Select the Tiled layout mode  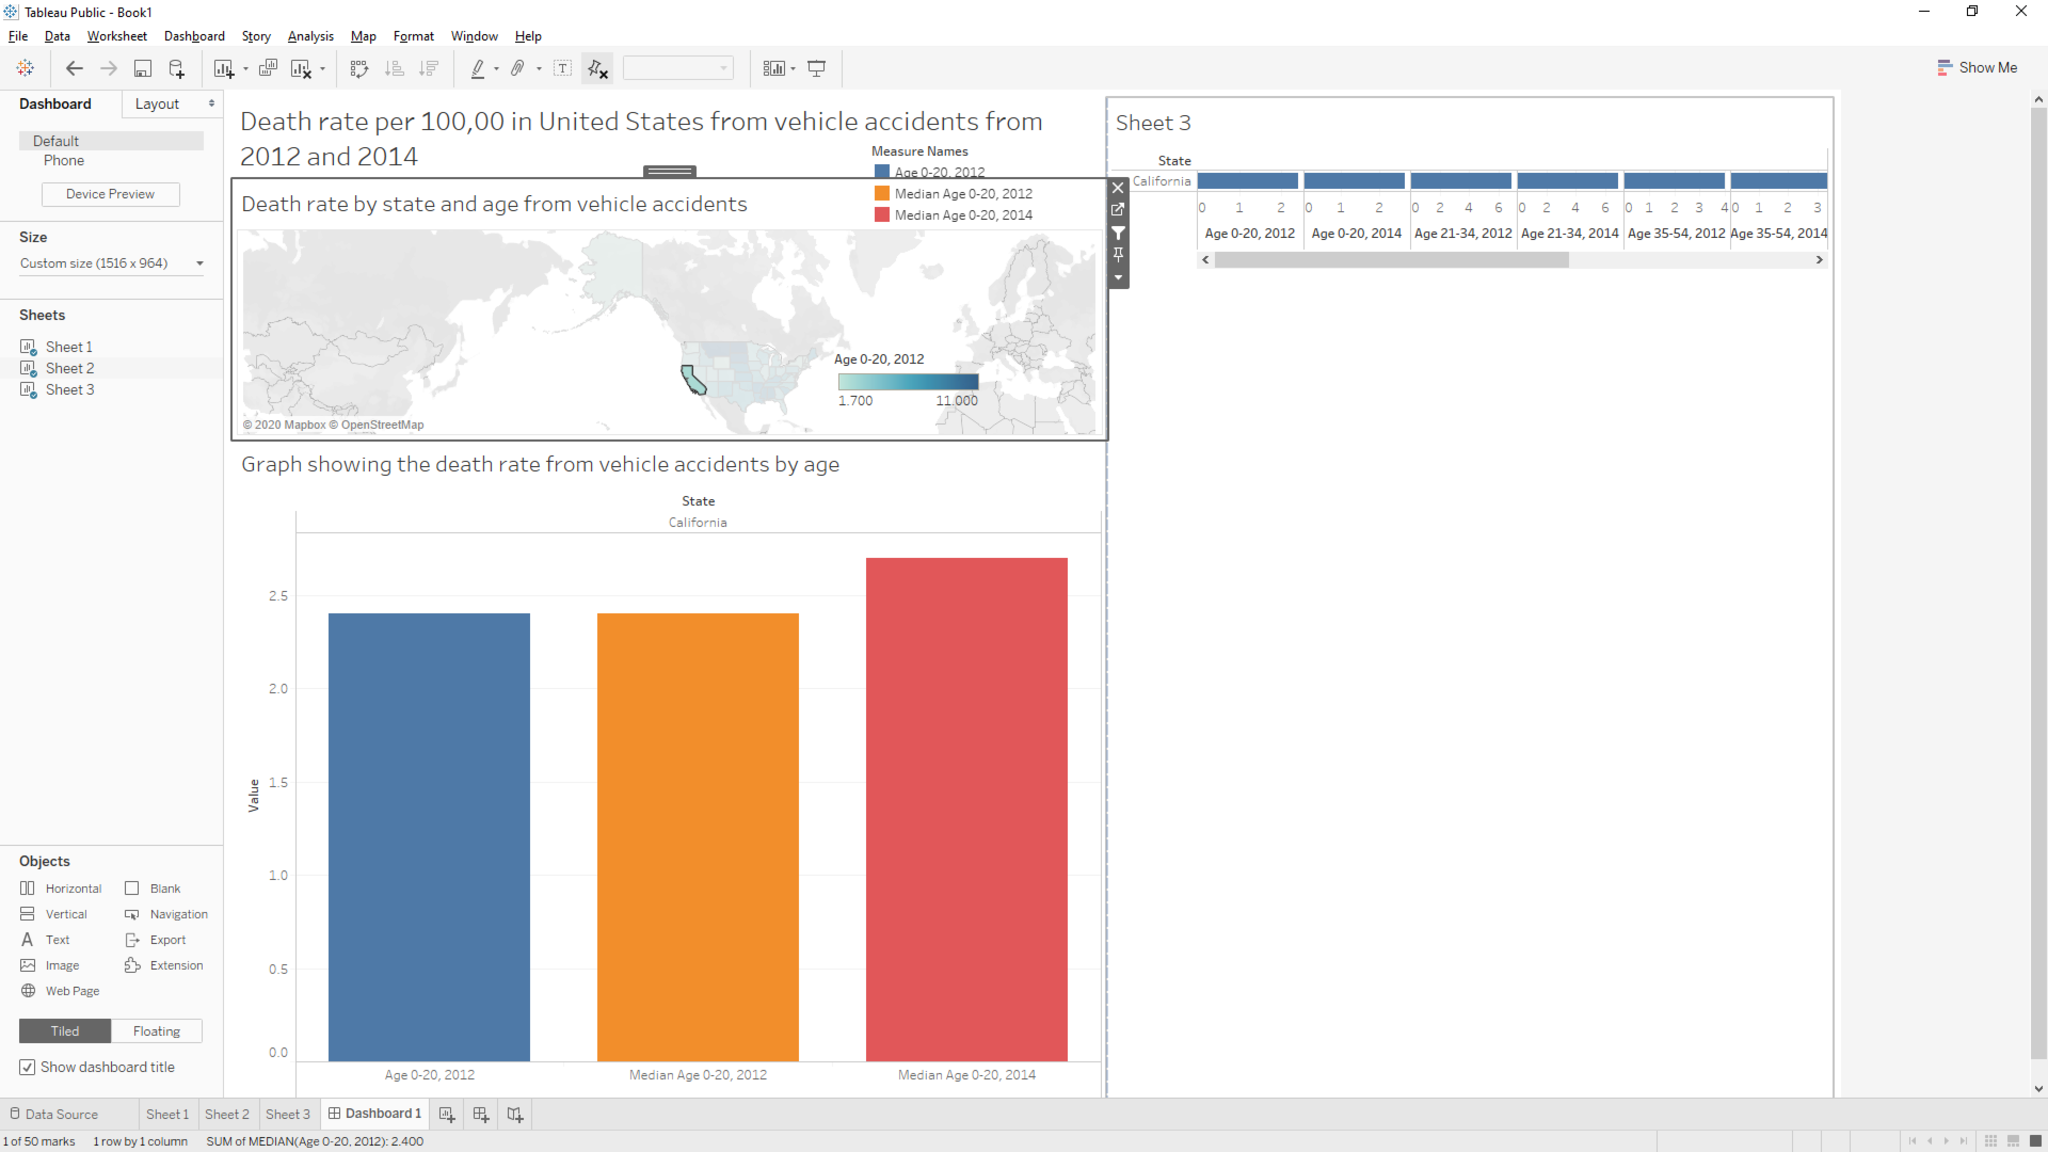pos(65,1031)
